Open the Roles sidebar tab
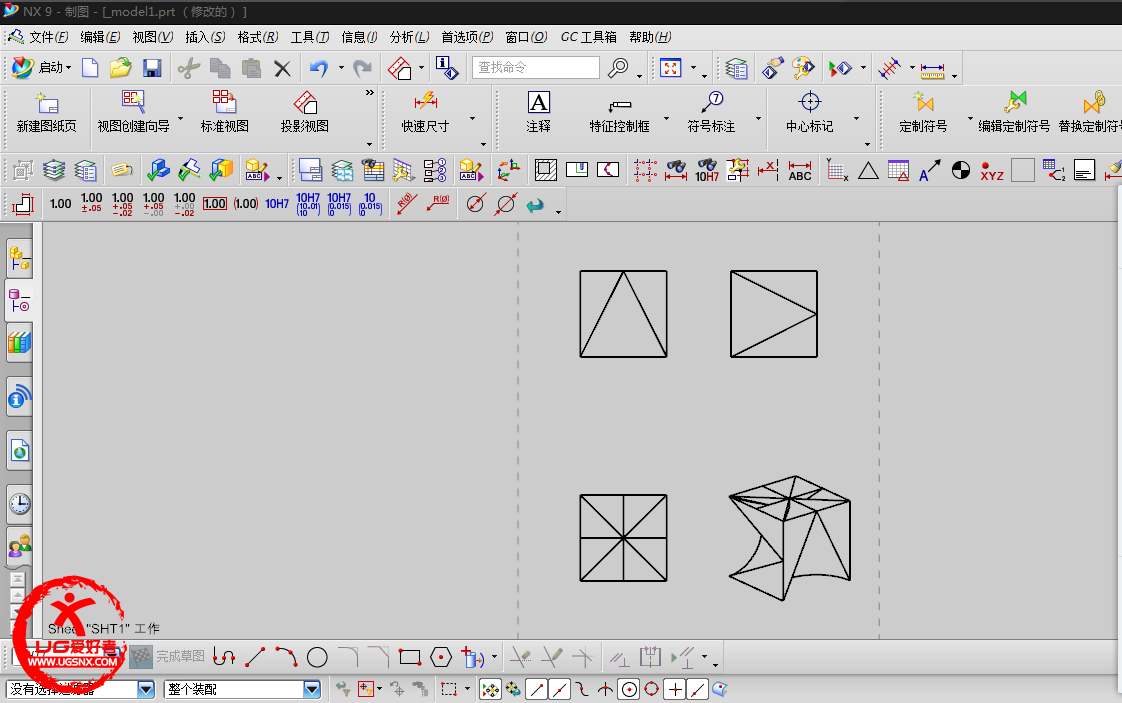 coord(19,548)
